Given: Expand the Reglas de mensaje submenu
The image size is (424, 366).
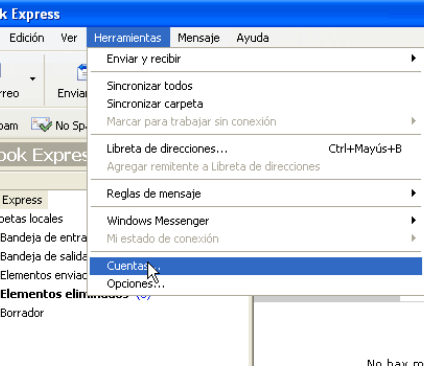Looking at the screenshot, I should tap(256, 193).
